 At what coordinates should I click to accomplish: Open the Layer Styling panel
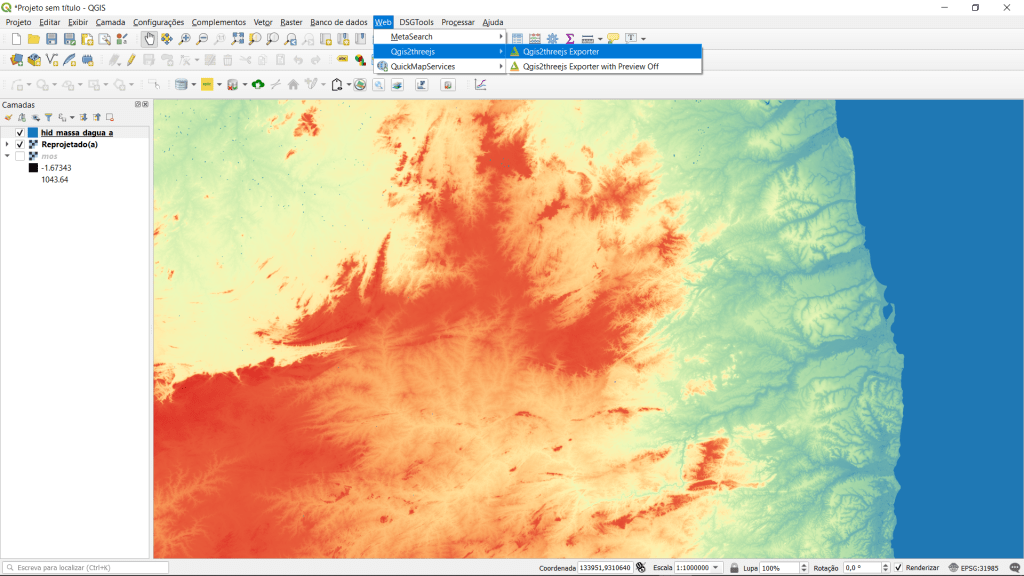point(9,117)
